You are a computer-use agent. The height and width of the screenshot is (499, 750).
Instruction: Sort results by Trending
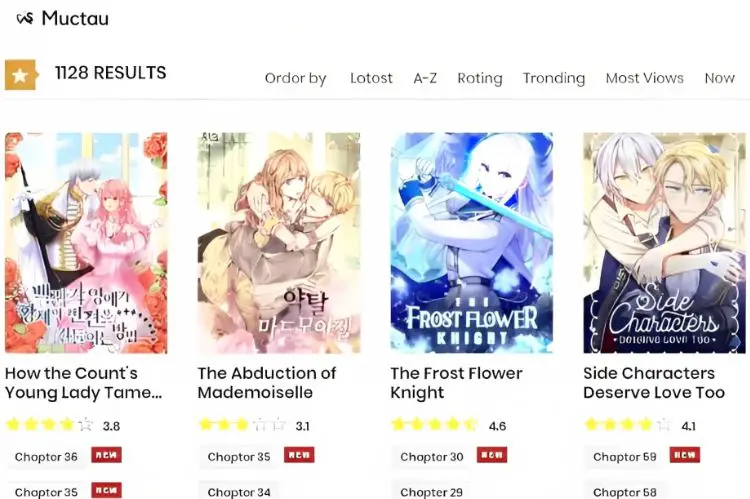point(554,78)
